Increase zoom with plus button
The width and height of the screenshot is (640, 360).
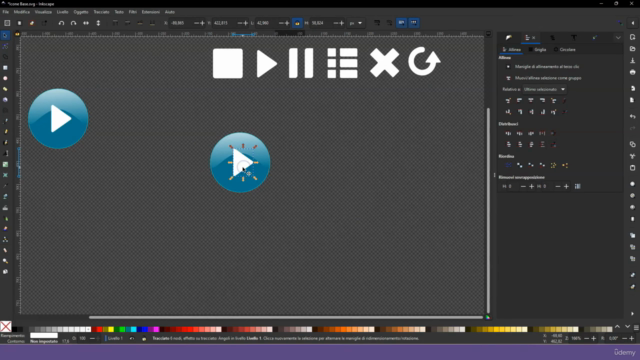click(593, 339)
